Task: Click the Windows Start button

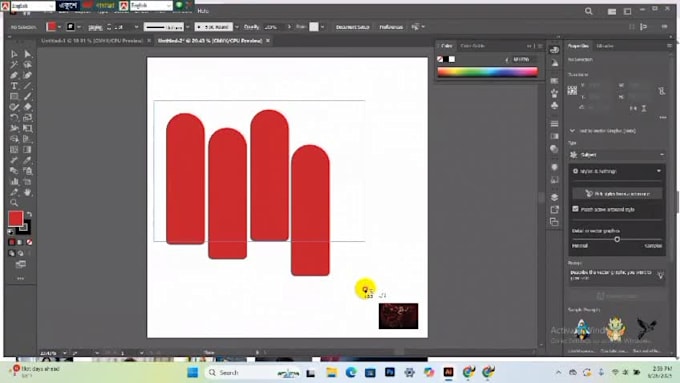Action: click(193, 372)
